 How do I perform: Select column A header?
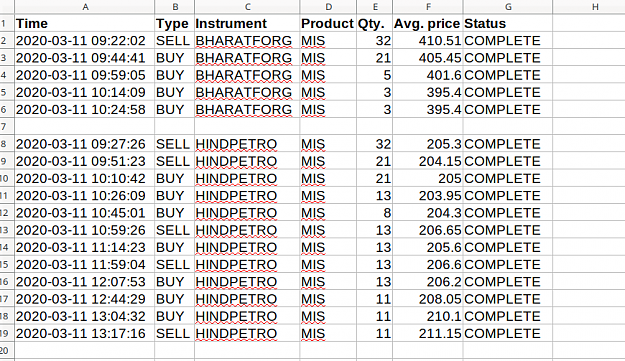[85, 7]
